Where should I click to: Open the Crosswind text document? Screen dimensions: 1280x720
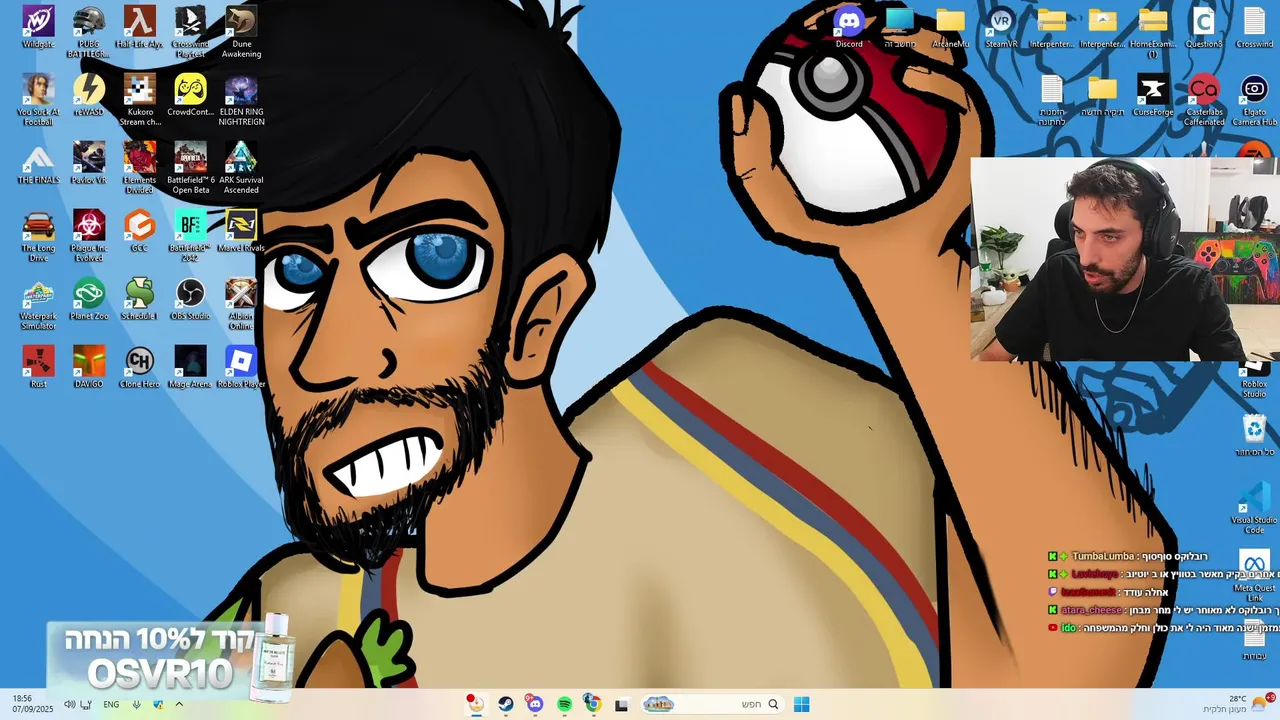point(1254,27)
